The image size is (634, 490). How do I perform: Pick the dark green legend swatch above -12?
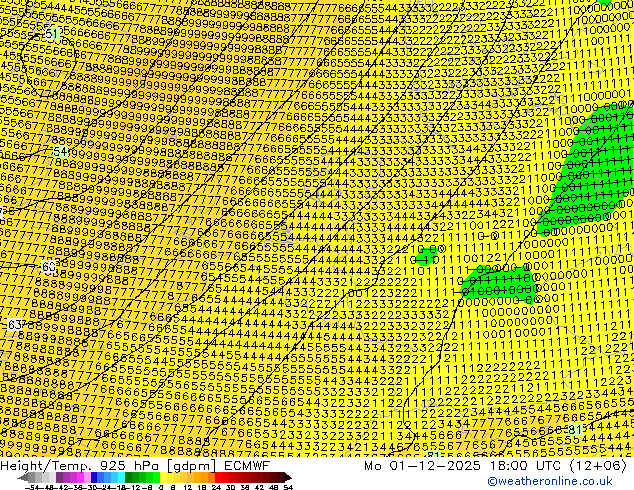tap(128, 477)
